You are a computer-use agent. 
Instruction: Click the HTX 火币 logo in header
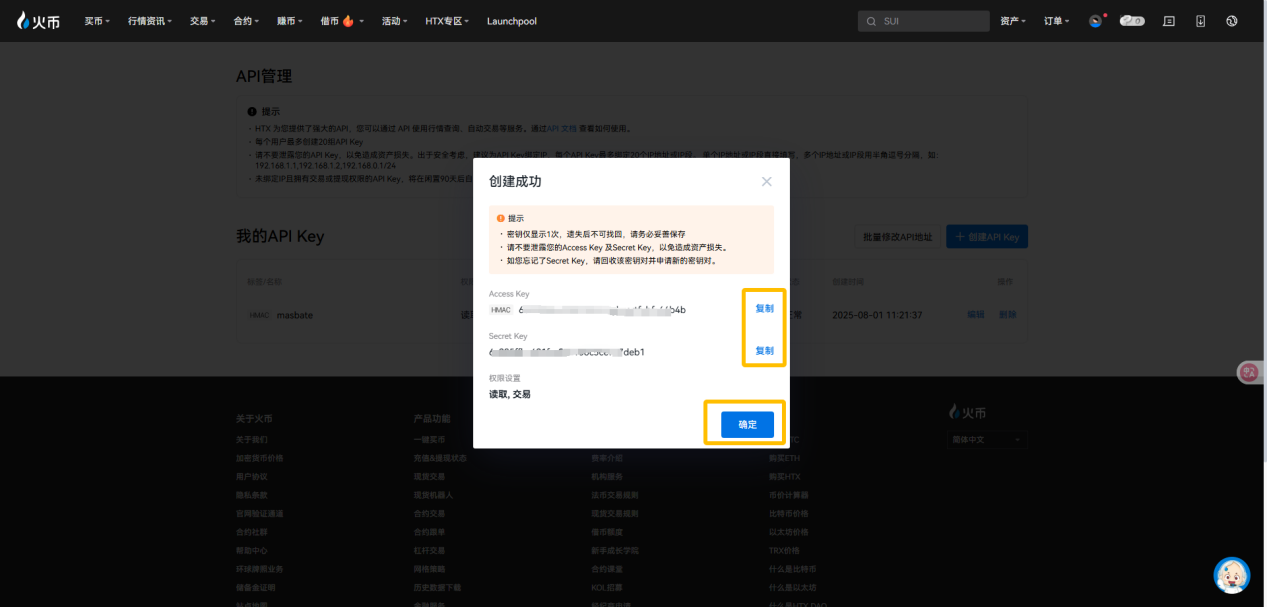pos(38,20)
